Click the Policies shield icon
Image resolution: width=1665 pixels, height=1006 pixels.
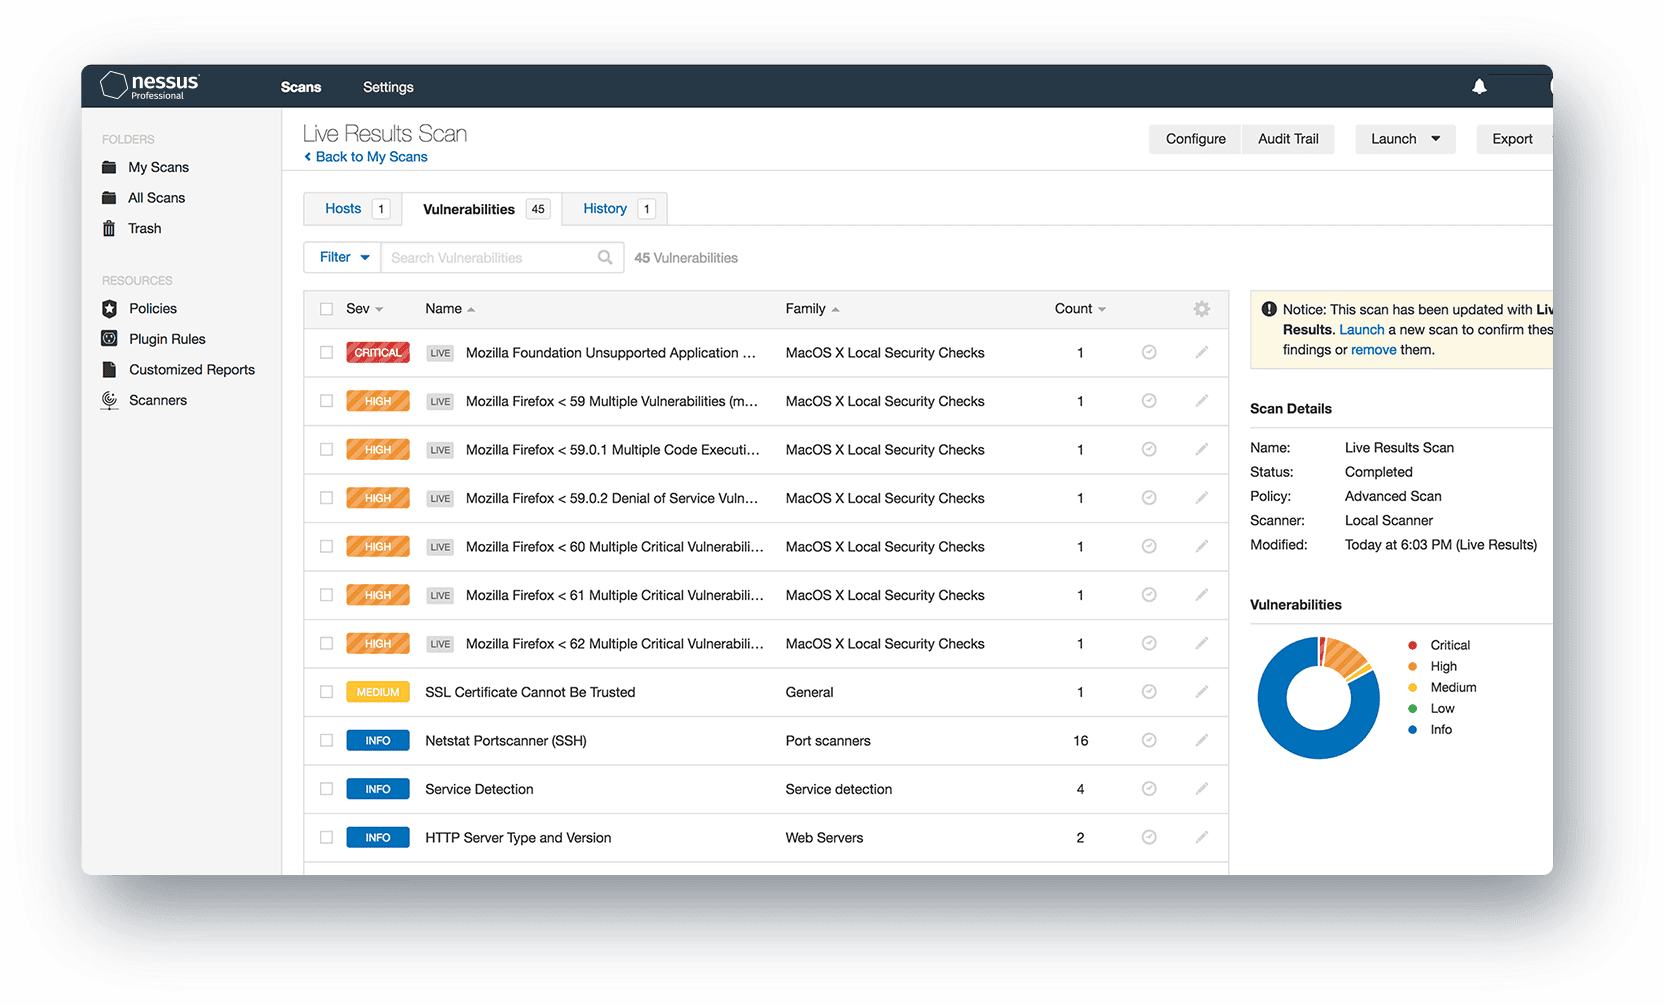click(x=109, y=309)
